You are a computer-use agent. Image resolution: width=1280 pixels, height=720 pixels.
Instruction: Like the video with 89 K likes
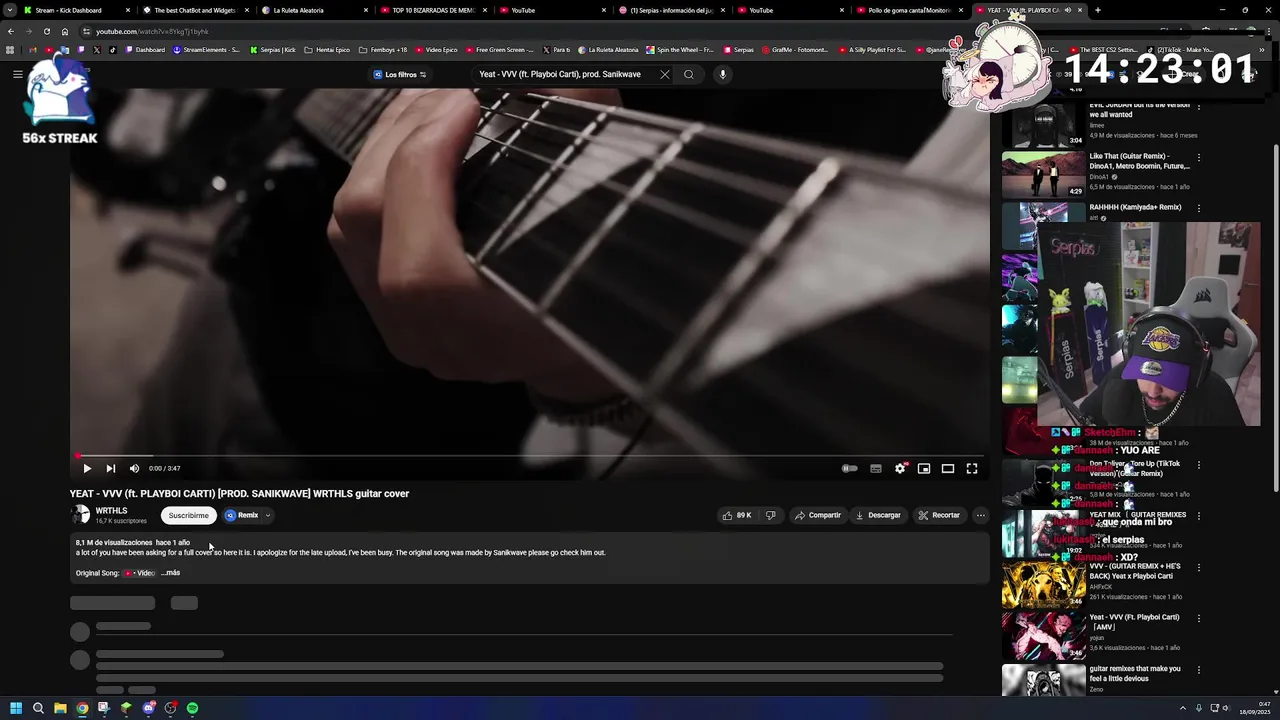738,515
